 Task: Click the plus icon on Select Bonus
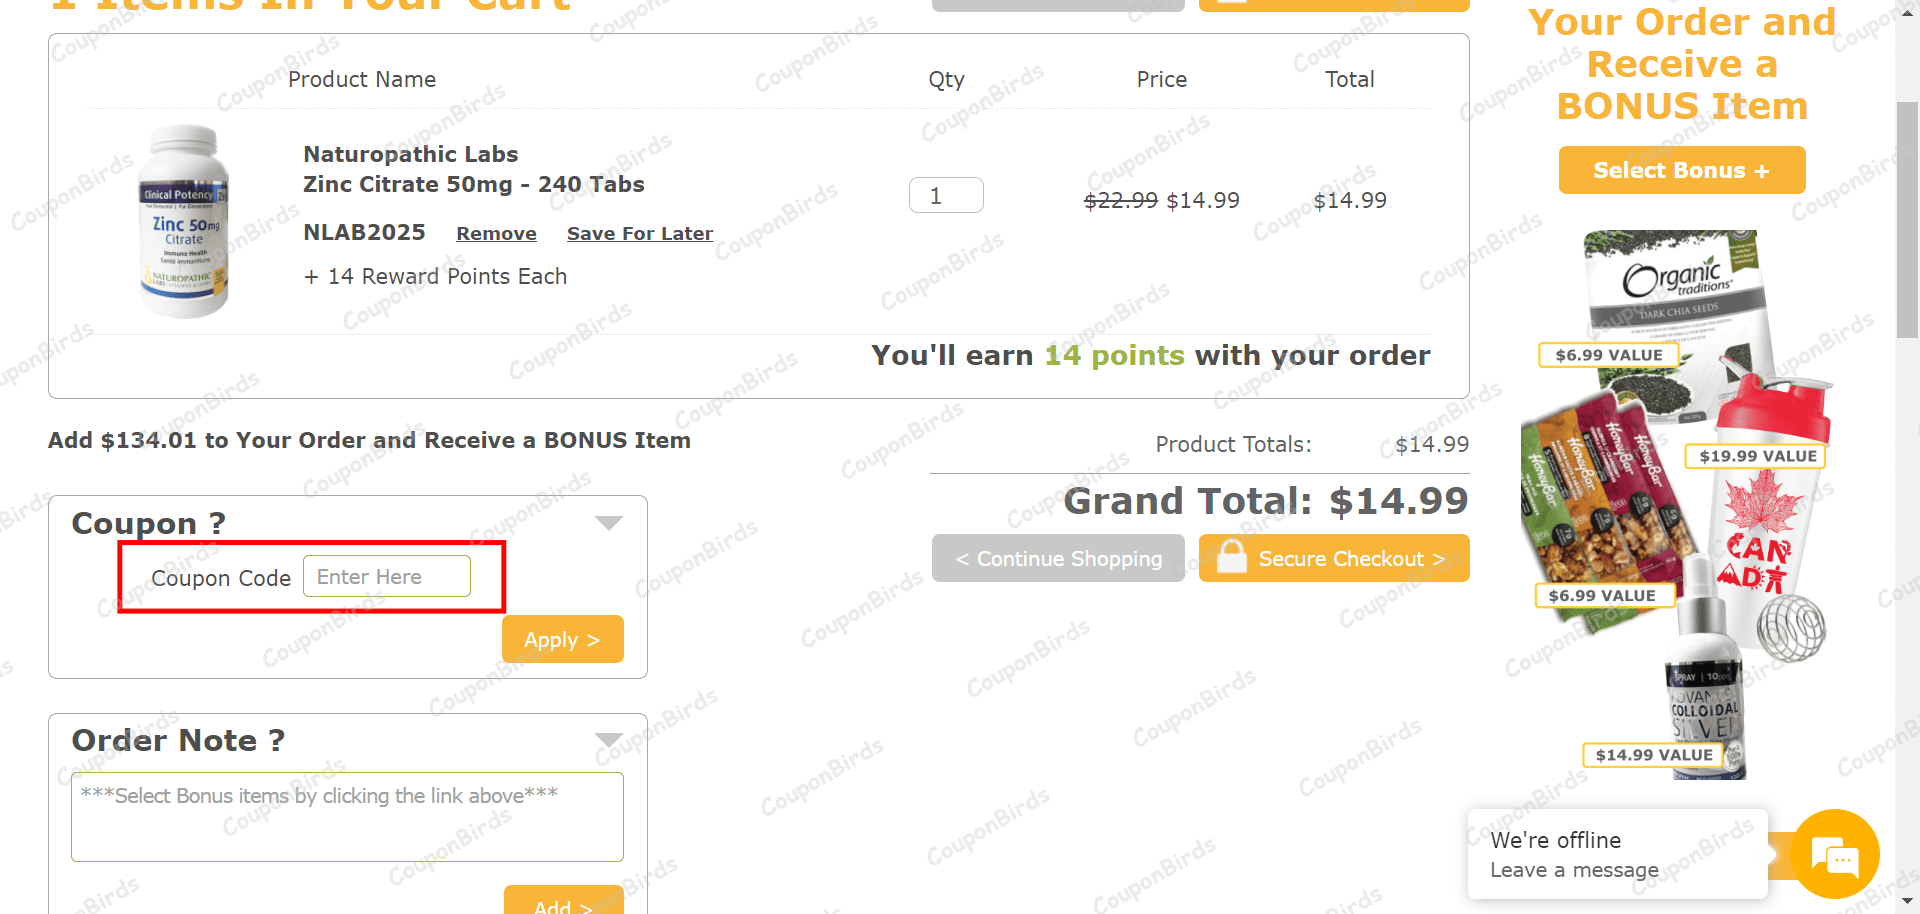tap(1761, 170)
